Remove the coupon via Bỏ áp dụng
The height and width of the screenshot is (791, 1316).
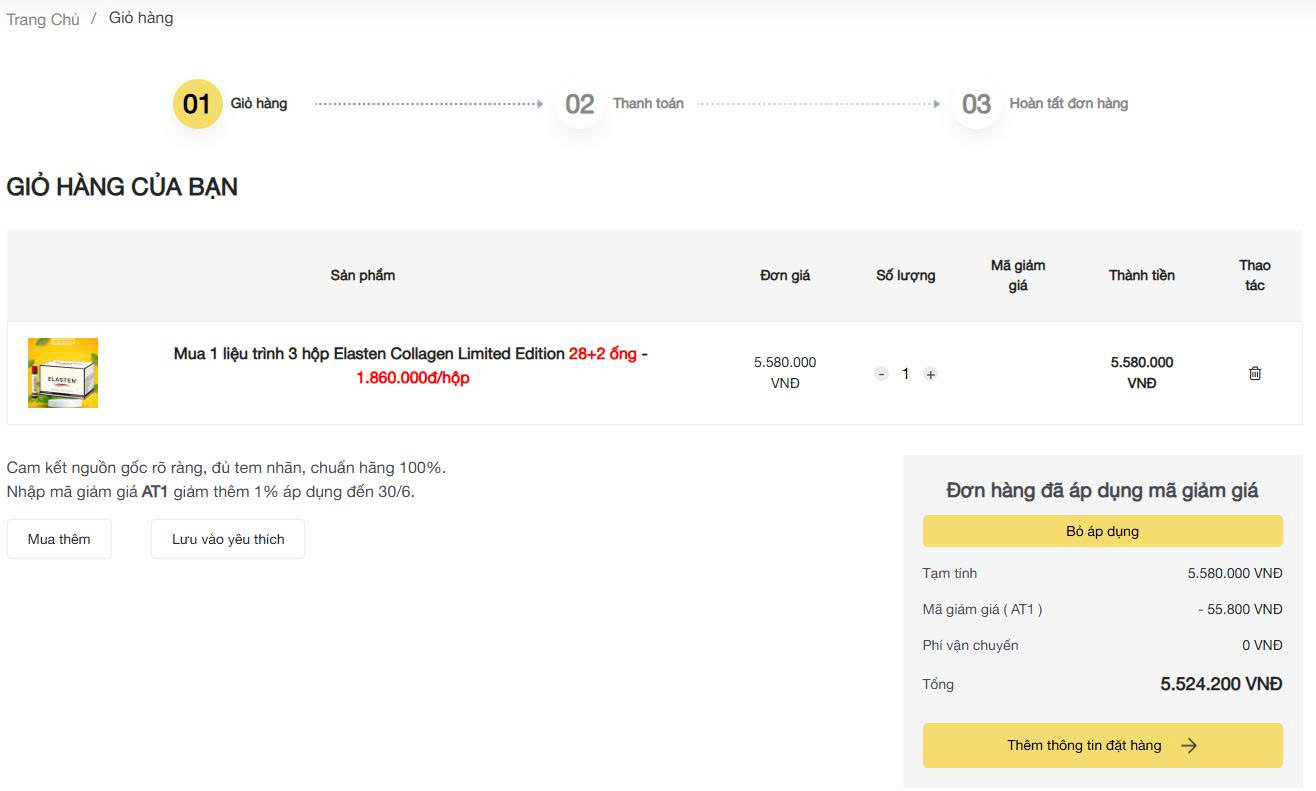click(1102, 531)
